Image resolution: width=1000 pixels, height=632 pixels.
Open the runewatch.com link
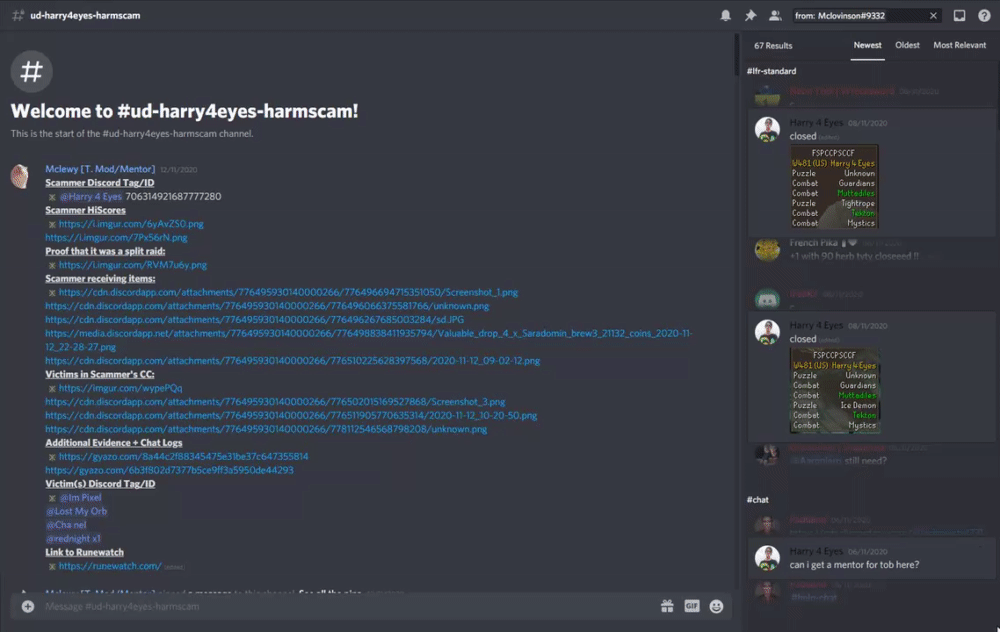pos(110,566)
